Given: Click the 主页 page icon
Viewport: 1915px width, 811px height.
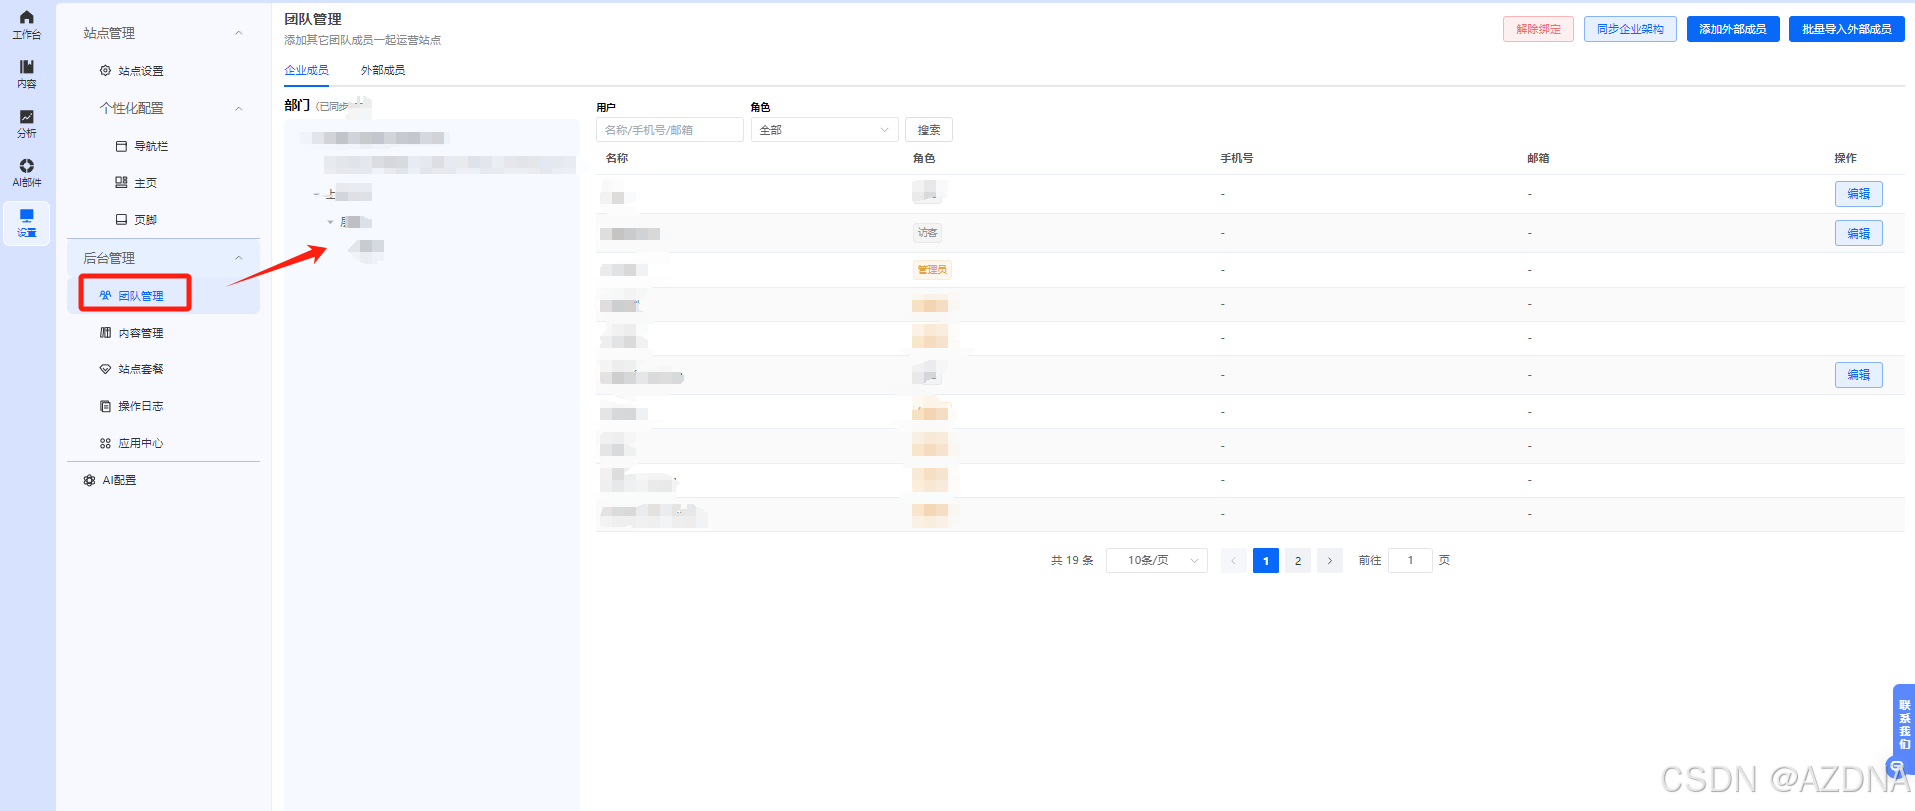Looking at the screenshot, I should (x=121, y=183).
